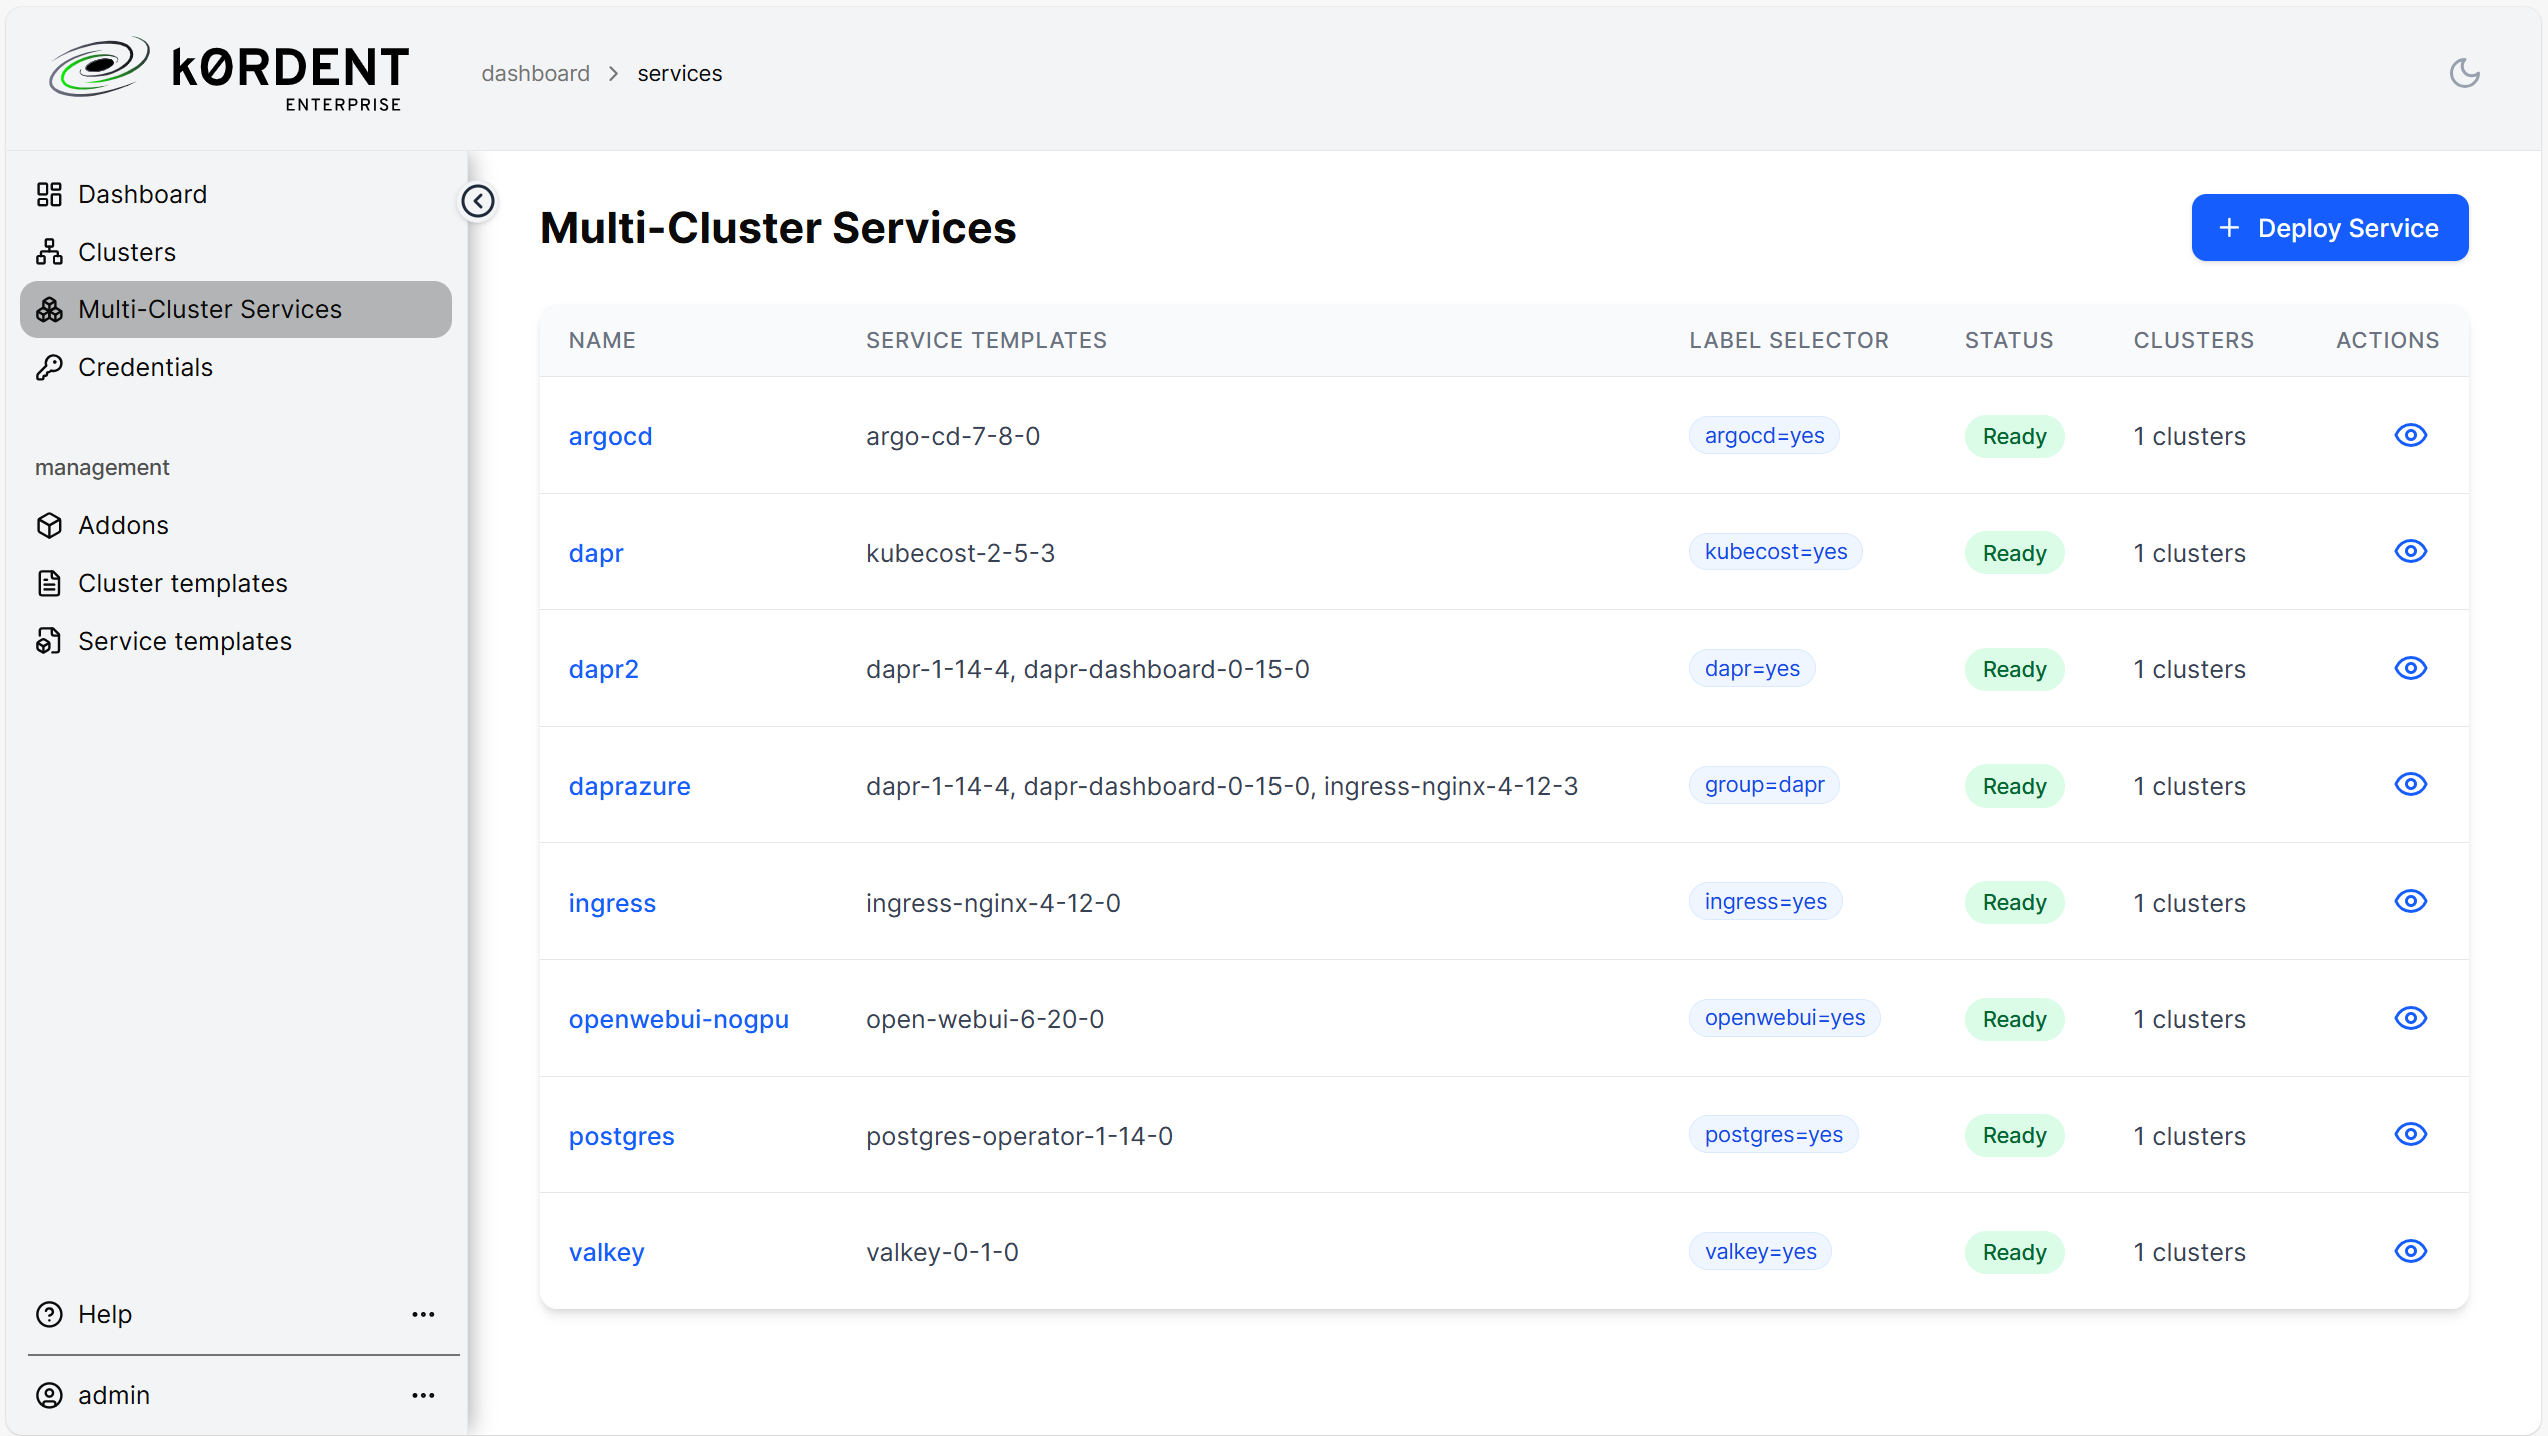Screen dimensions: 2548x1436
Task: Click the dashboard breadcrumb link
Action: click(x=535, y=73)
